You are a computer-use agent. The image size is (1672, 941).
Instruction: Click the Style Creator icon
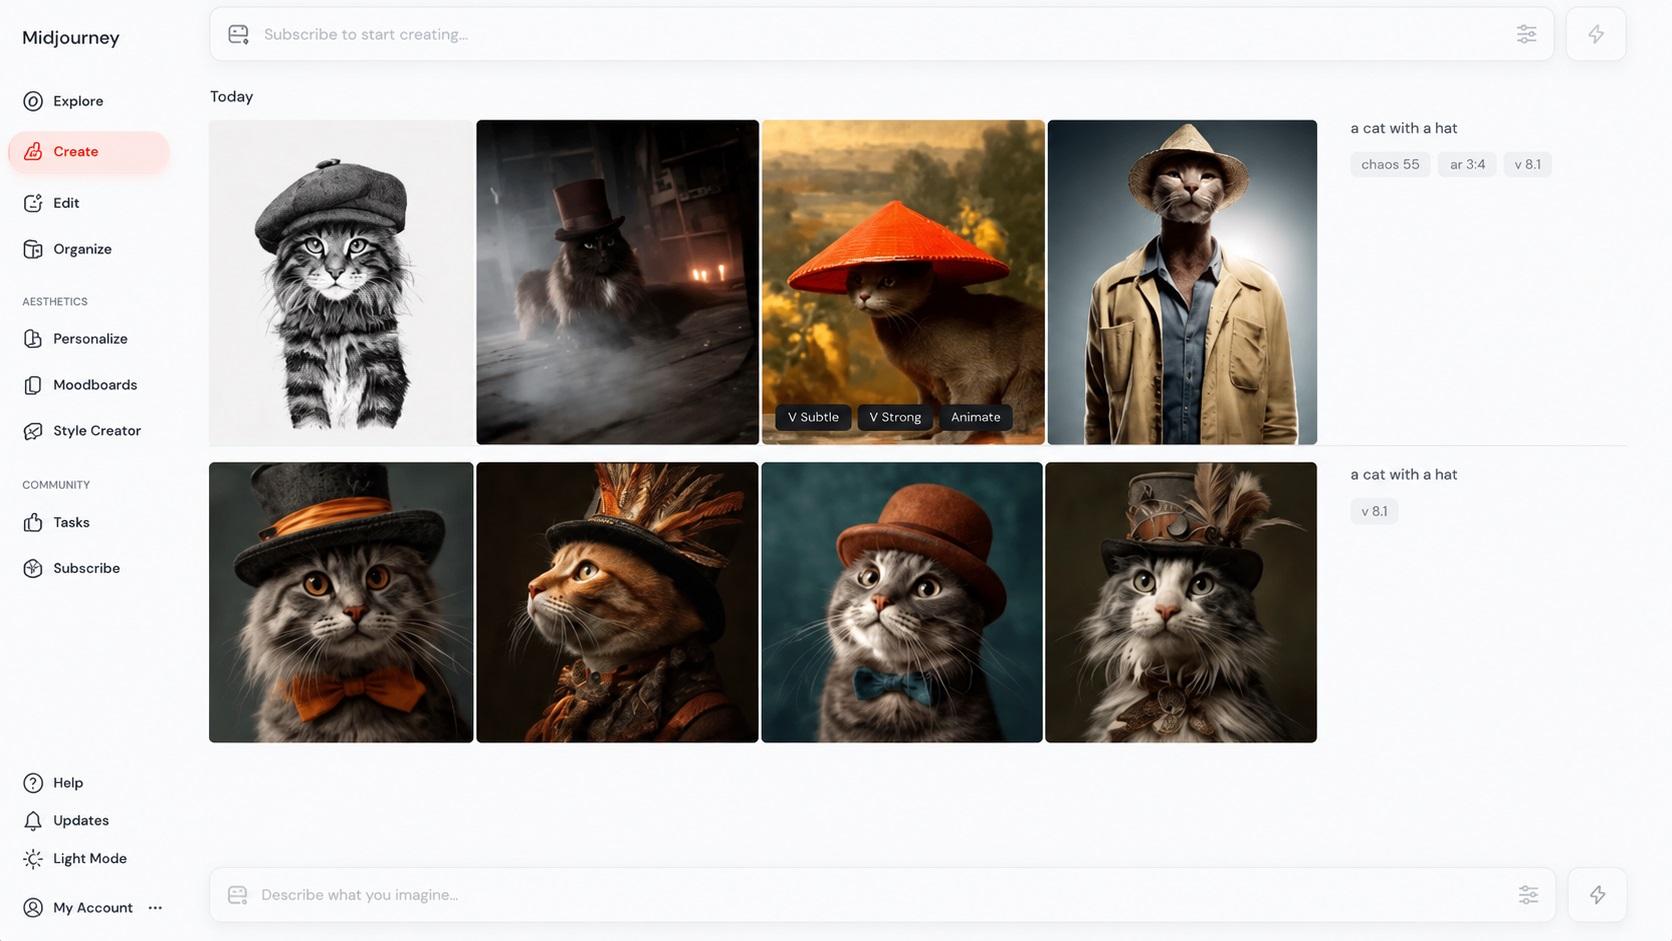click(33, 431)
